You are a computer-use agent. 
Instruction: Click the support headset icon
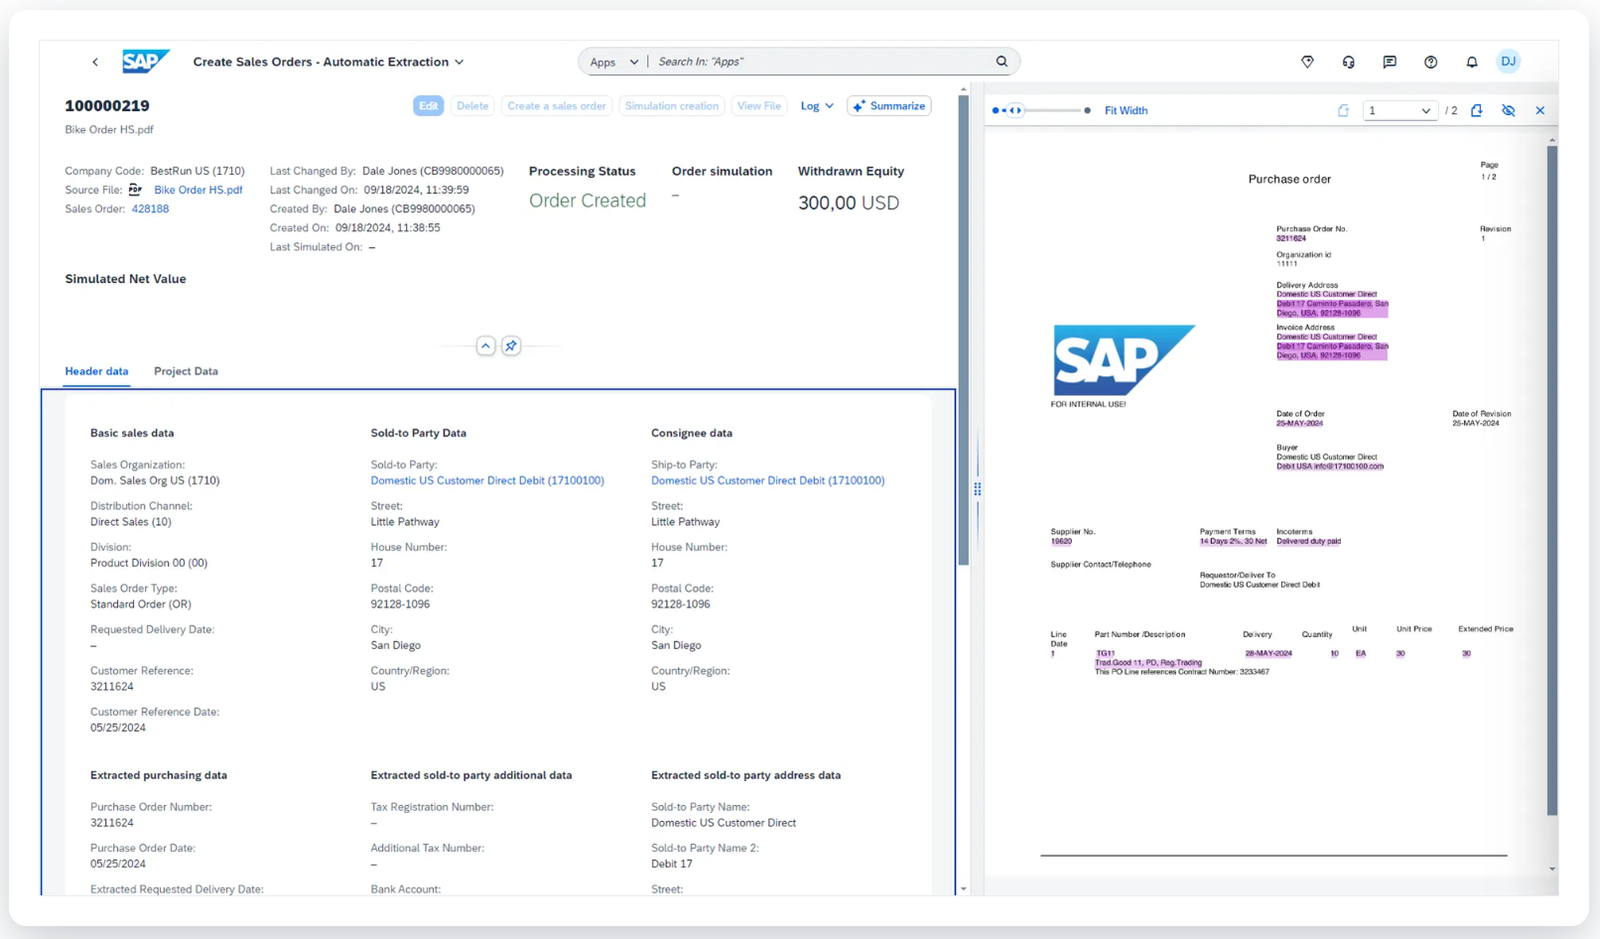(x=1348, y=62)
